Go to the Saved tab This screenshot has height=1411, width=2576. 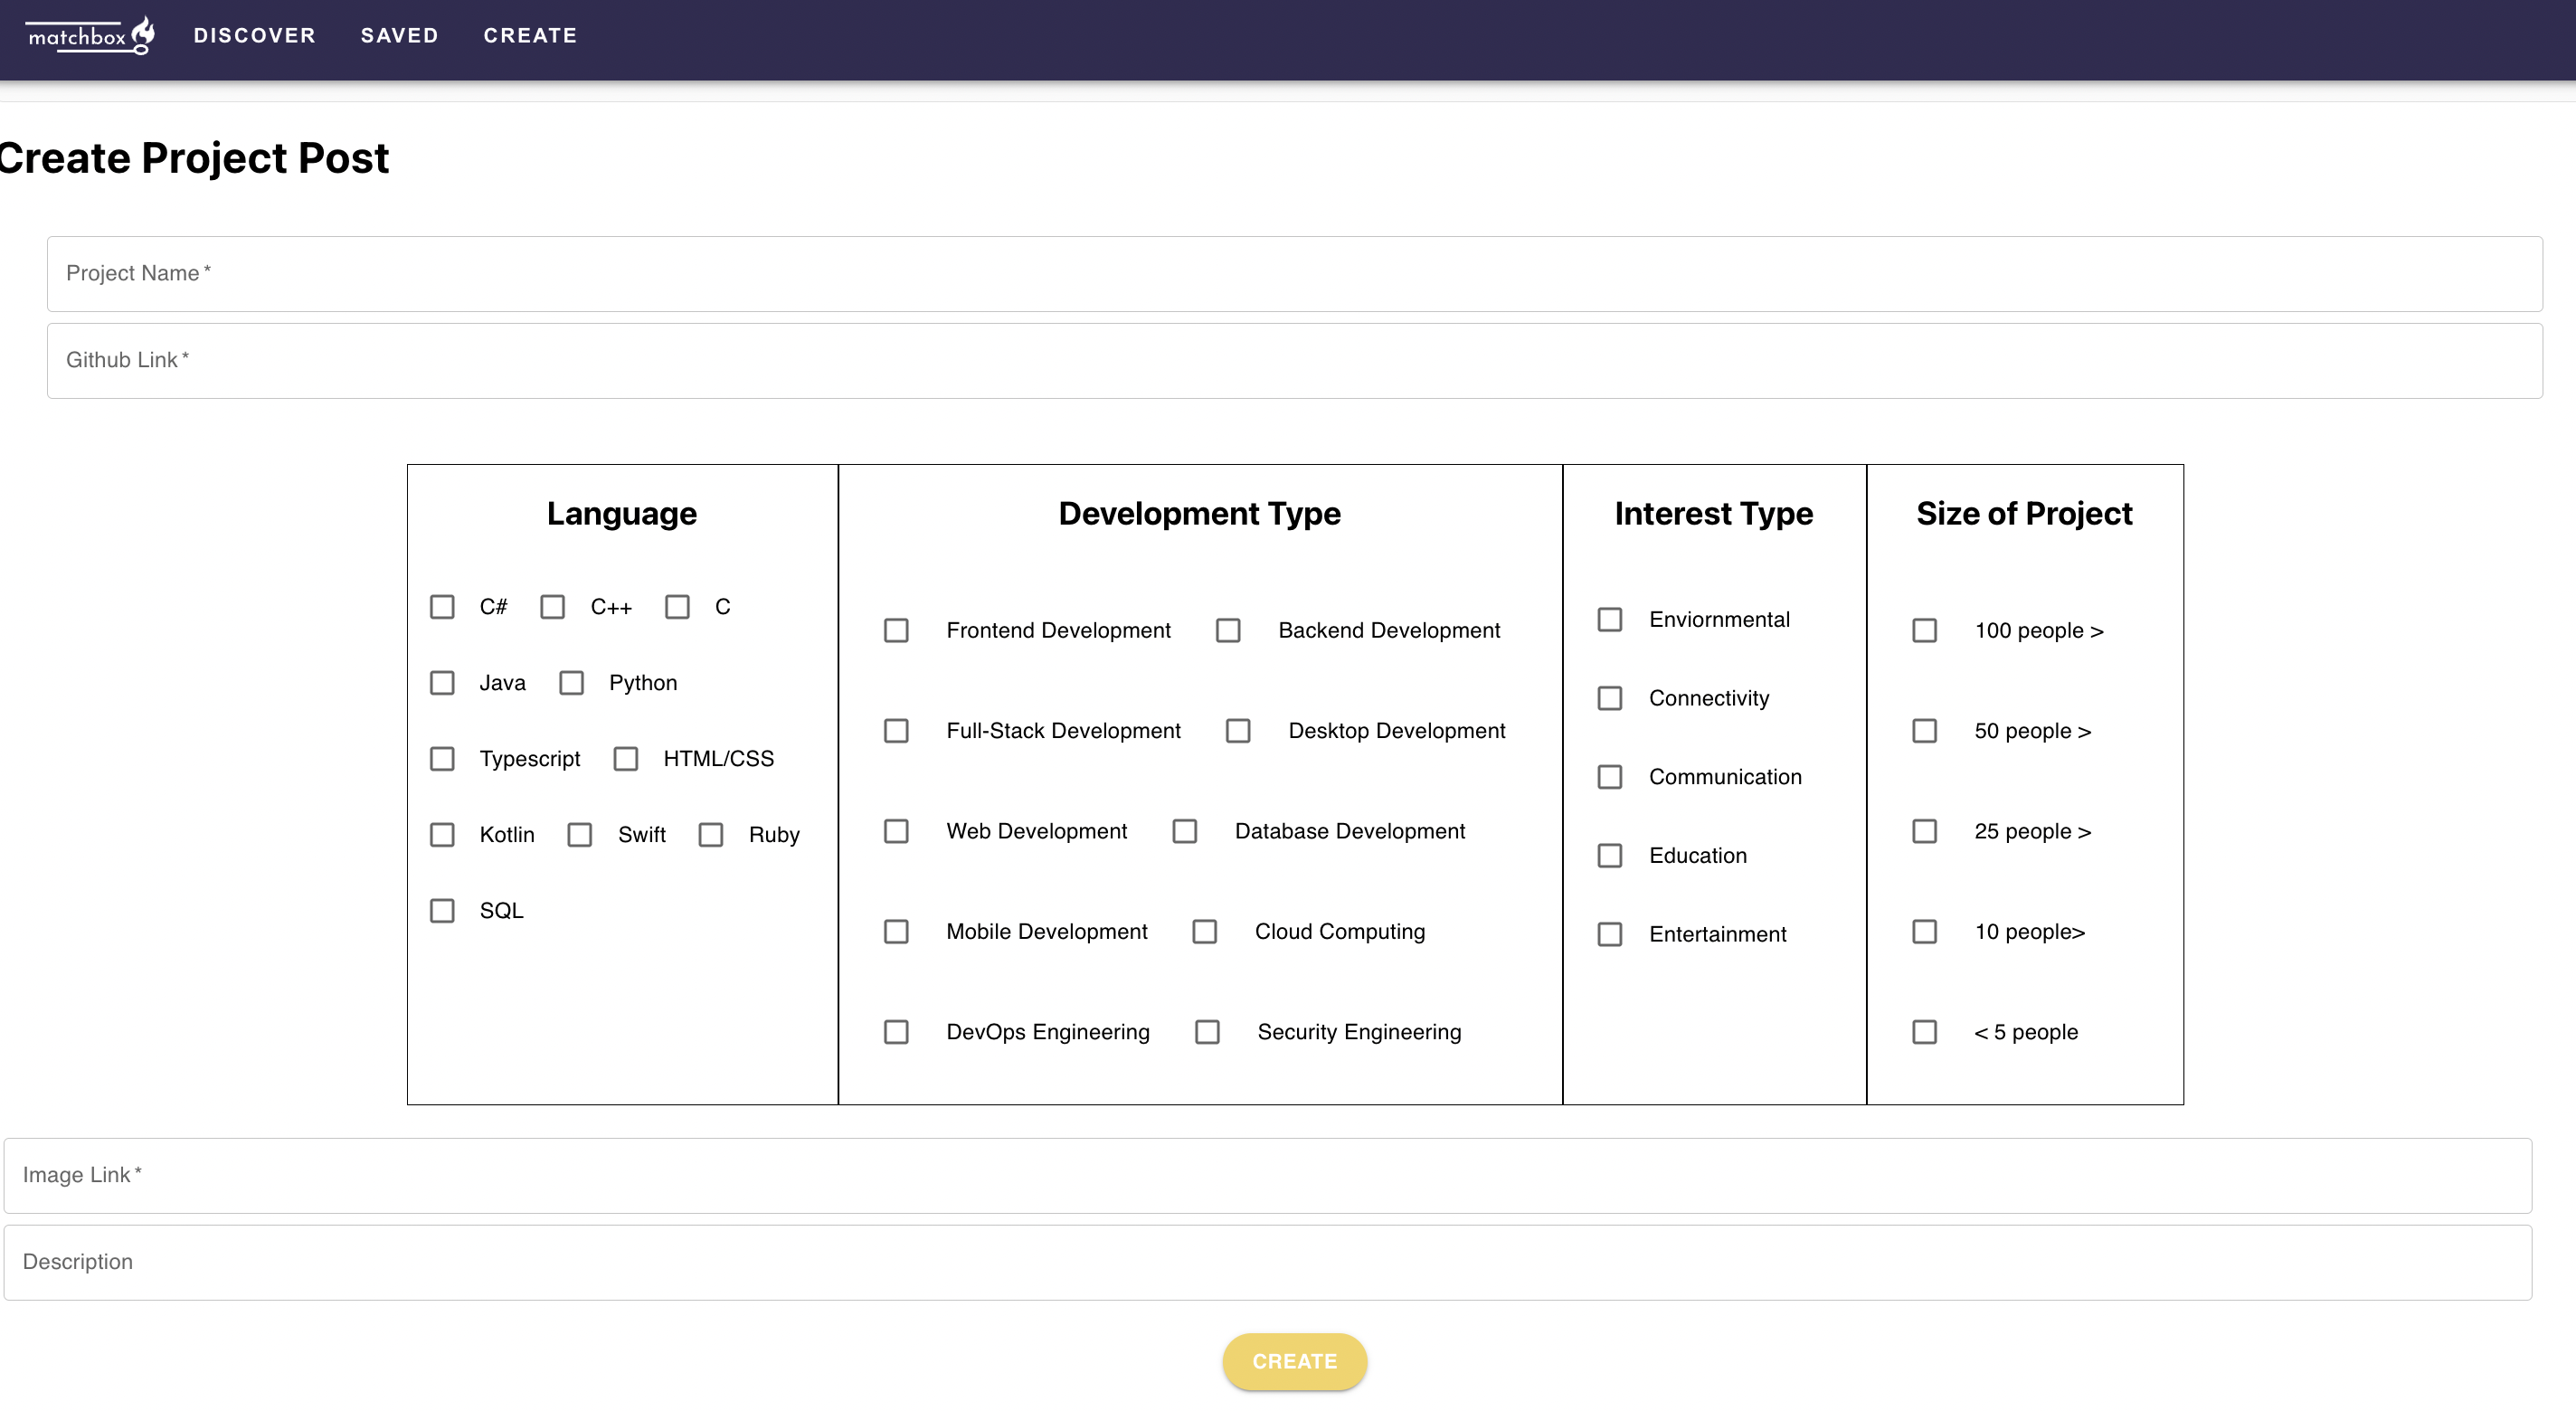click(x=399, y=36)
